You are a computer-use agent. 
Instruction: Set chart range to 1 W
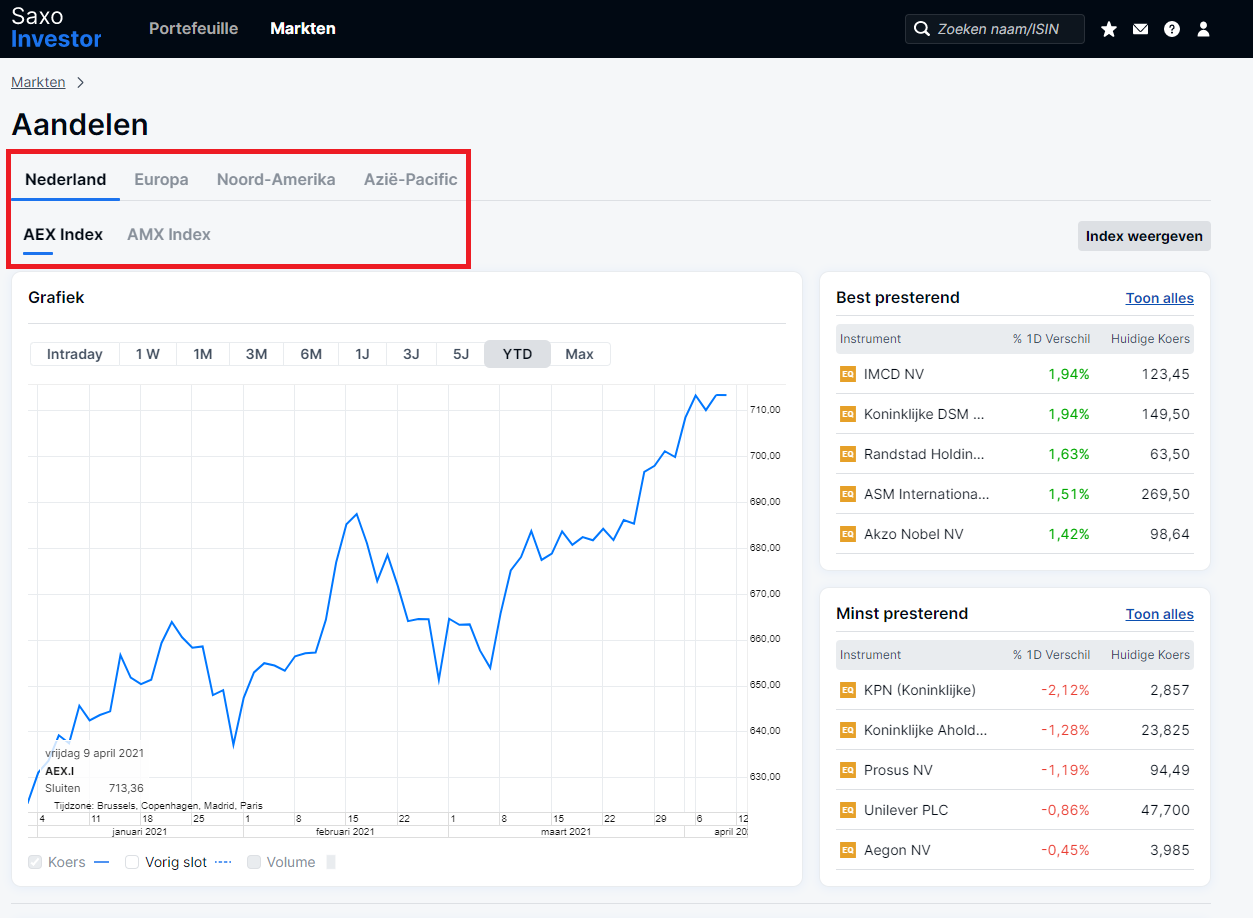(x=148, y=354)
